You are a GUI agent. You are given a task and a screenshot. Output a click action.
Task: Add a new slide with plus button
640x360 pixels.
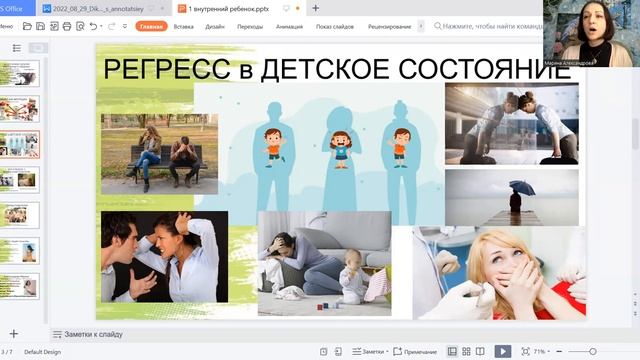coord(14,334)
